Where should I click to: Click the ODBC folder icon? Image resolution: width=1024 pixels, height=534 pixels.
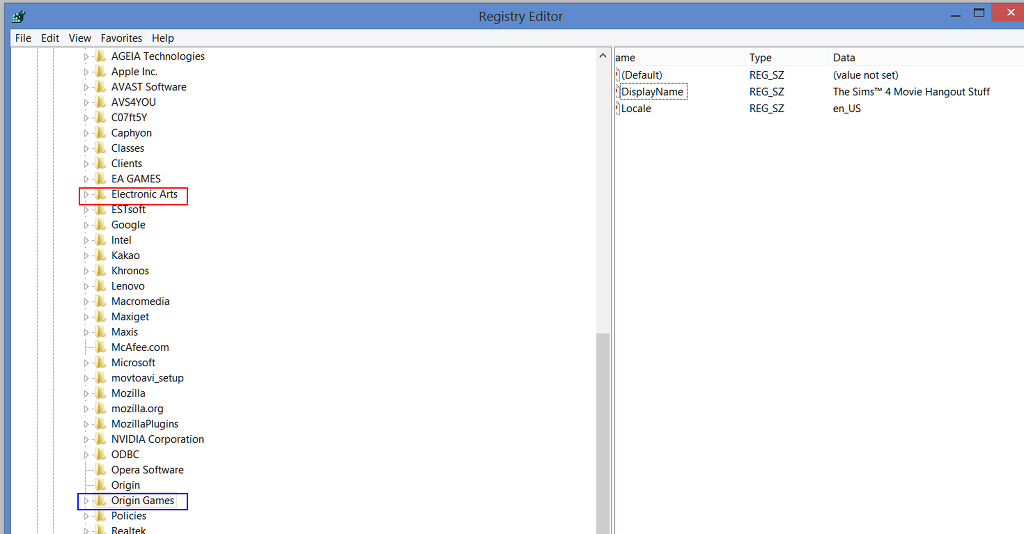pyautogui.click(x=100, y=454)
